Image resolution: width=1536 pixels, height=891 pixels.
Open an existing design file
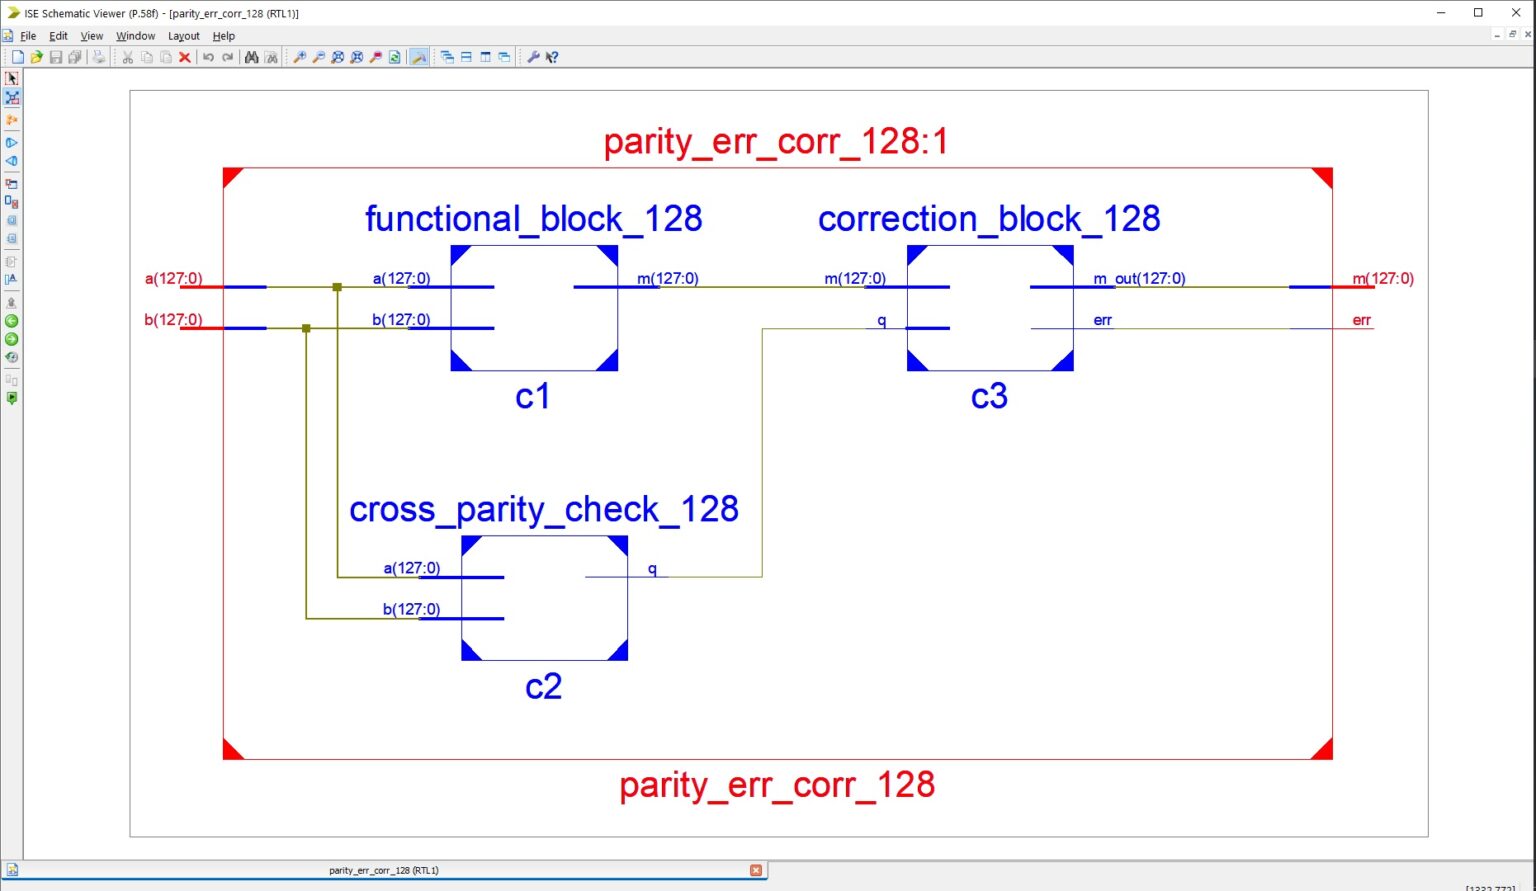pyautogui.click(x=36, y=57)
